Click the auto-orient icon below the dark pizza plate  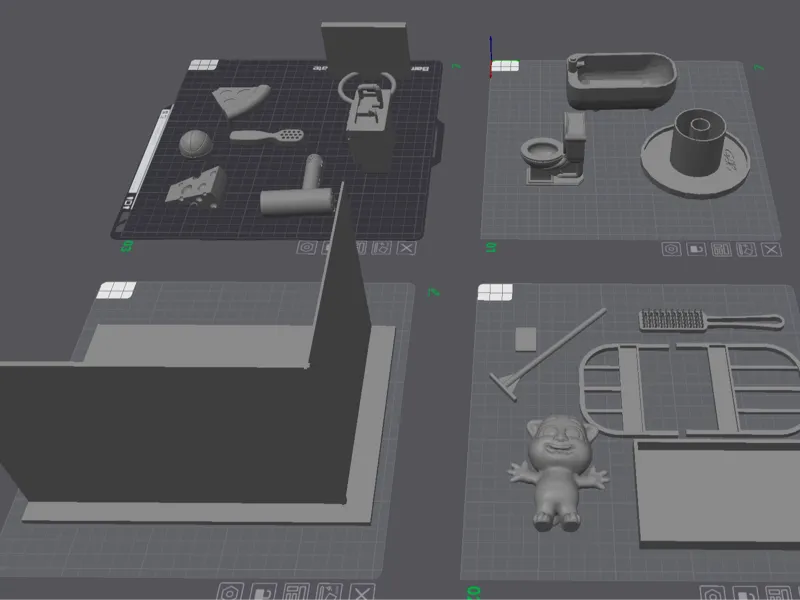[381, 248]
